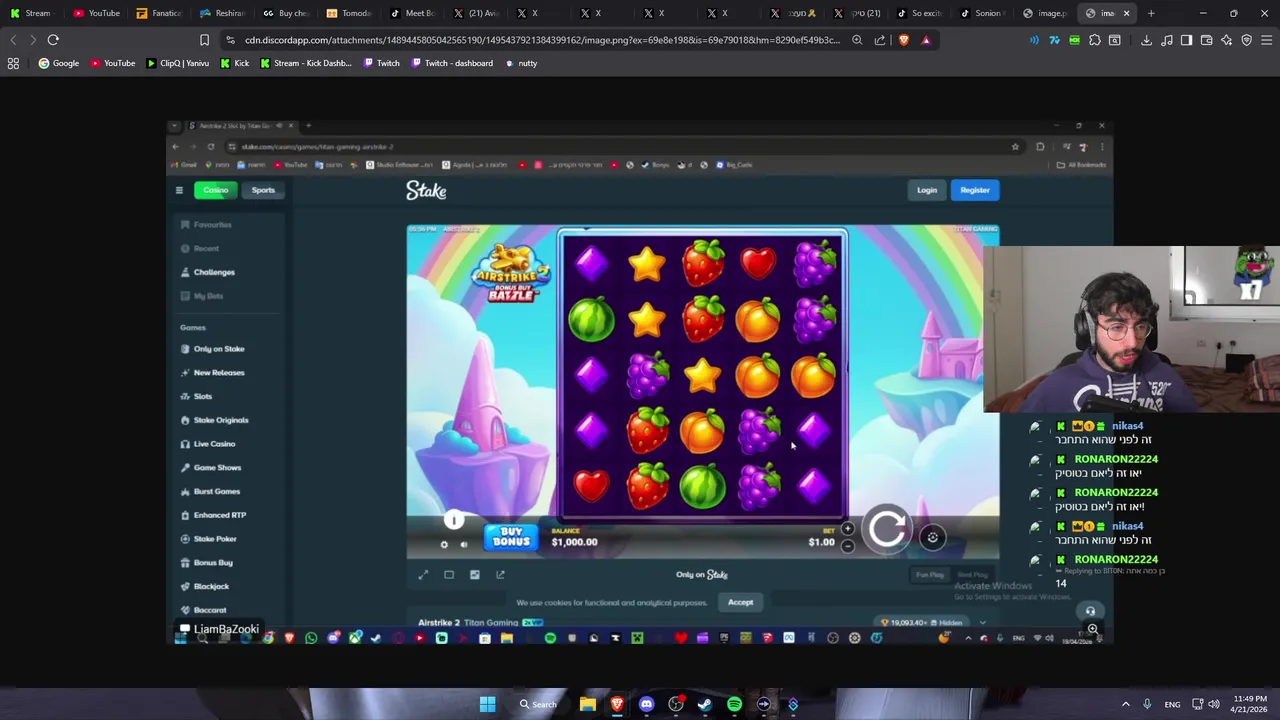Screen dimensions: 1280x720
Task: Open live stats chart icon below game
Action: pos(475,574)
